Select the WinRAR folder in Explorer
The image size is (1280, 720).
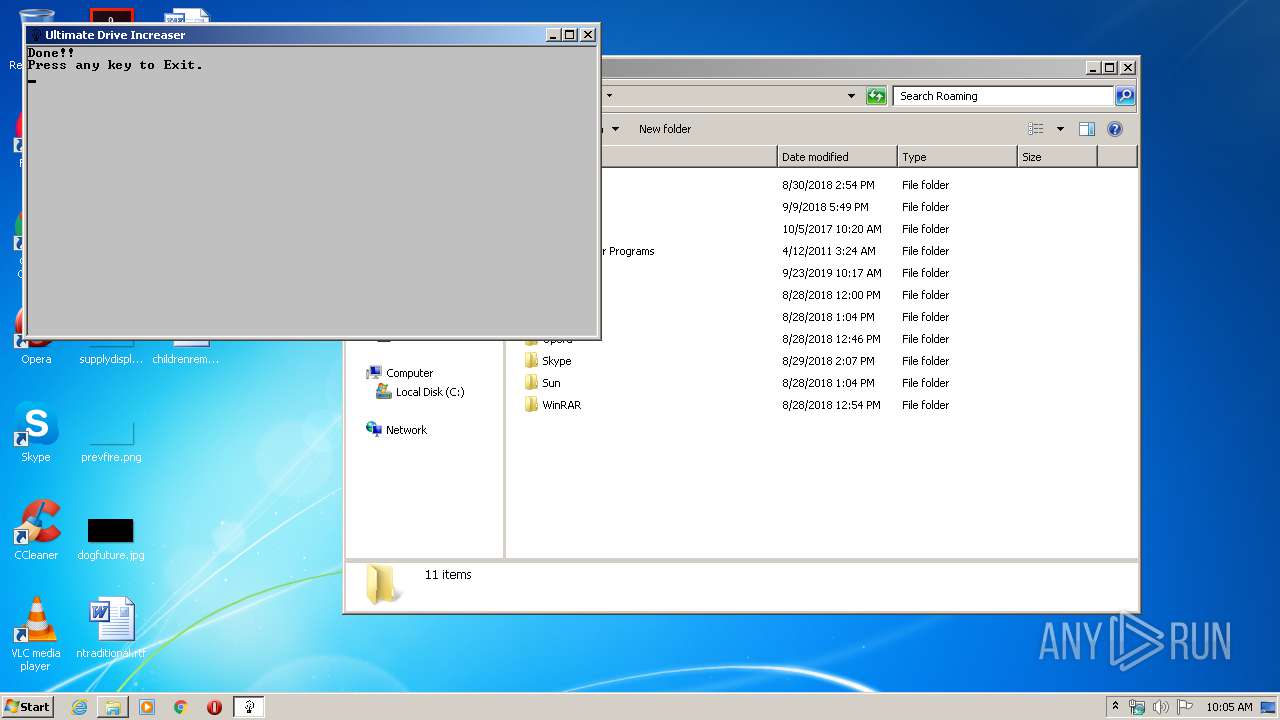[561, 405]
